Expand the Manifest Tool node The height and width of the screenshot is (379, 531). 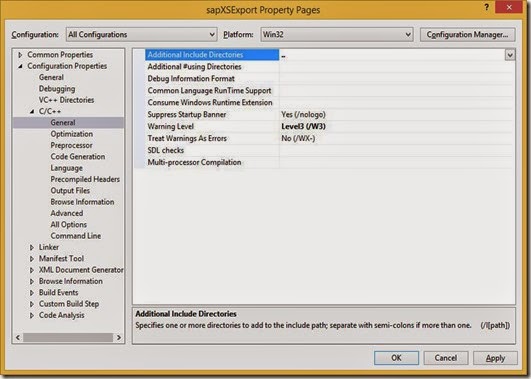[32, 259]
